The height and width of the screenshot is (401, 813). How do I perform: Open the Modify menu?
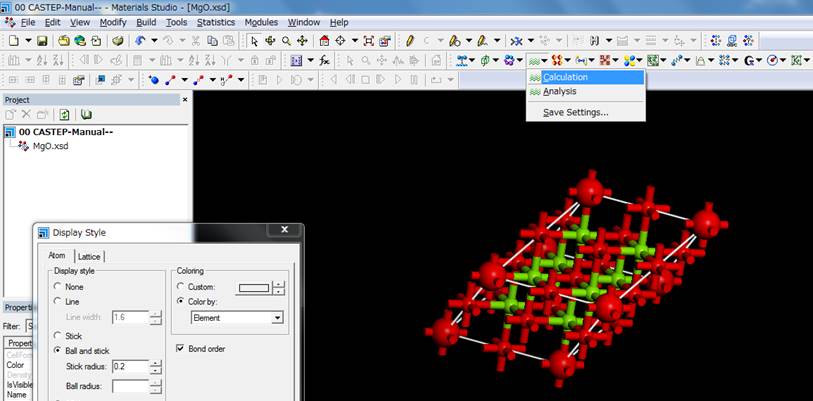(x=113, y=22)
